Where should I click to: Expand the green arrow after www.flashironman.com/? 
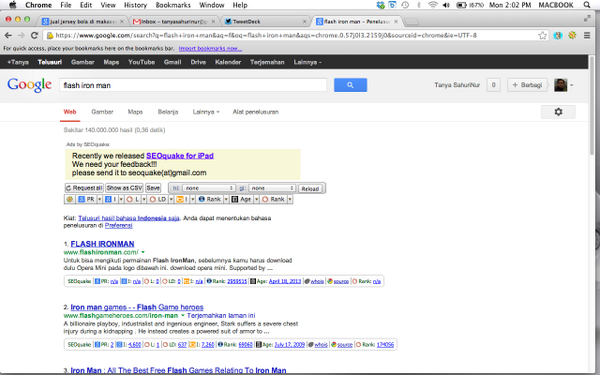[x=143, y=252]
